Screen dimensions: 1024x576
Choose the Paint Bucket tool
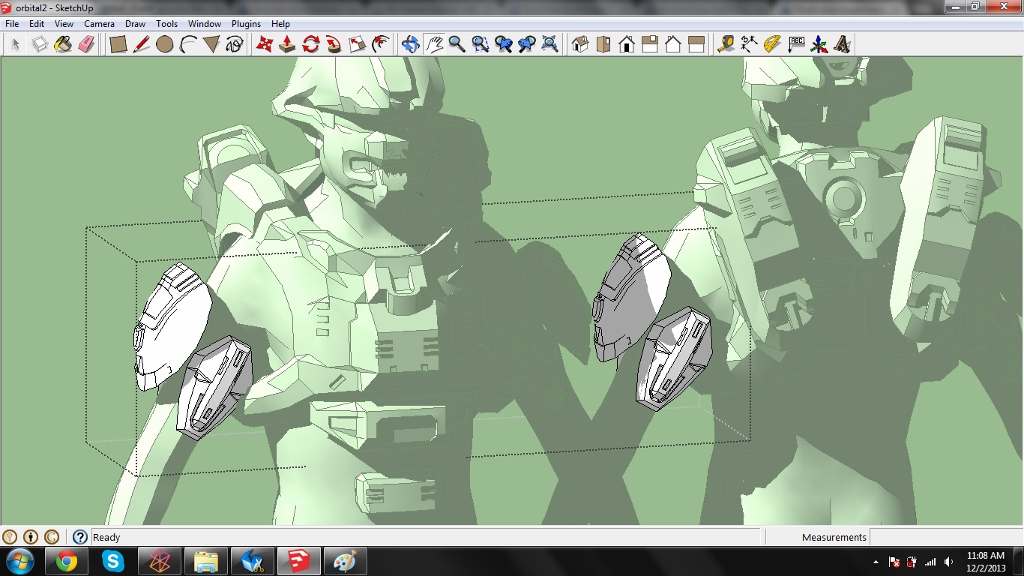[x=63, y=44]
